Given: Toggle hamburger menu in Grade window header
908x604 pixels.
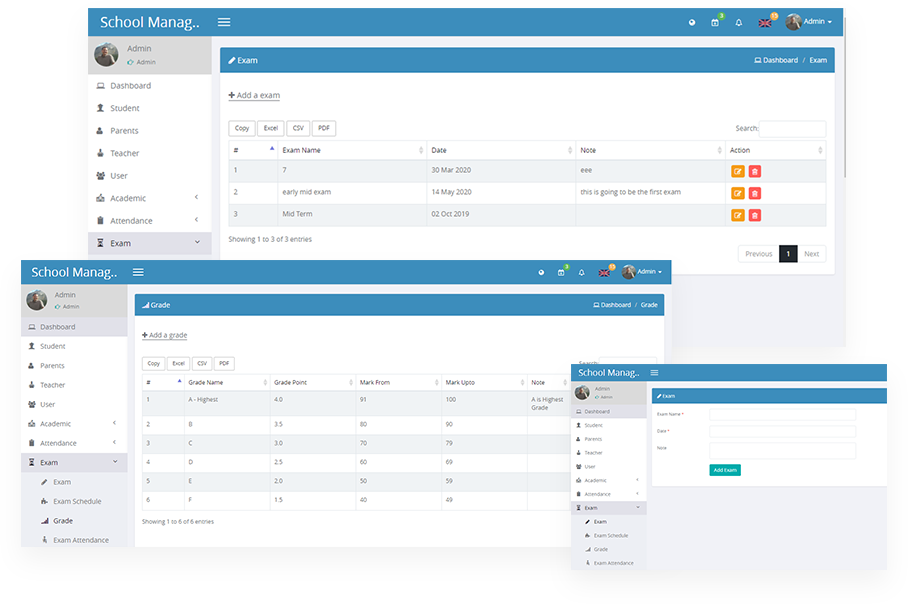Looking at the screenshot, I should [138, 272].
